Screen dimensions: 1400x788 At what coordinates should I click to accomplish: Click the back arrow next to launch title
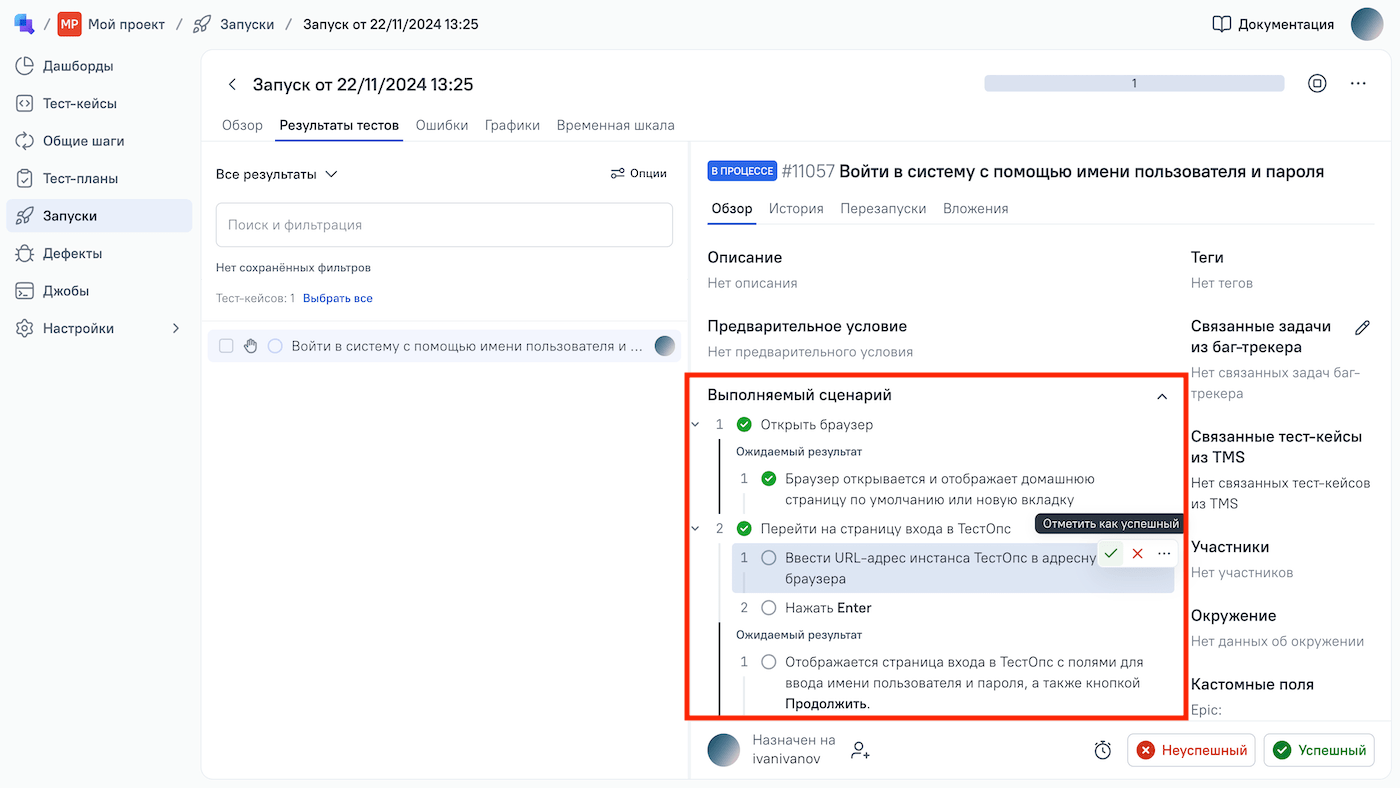click(232, 85)
